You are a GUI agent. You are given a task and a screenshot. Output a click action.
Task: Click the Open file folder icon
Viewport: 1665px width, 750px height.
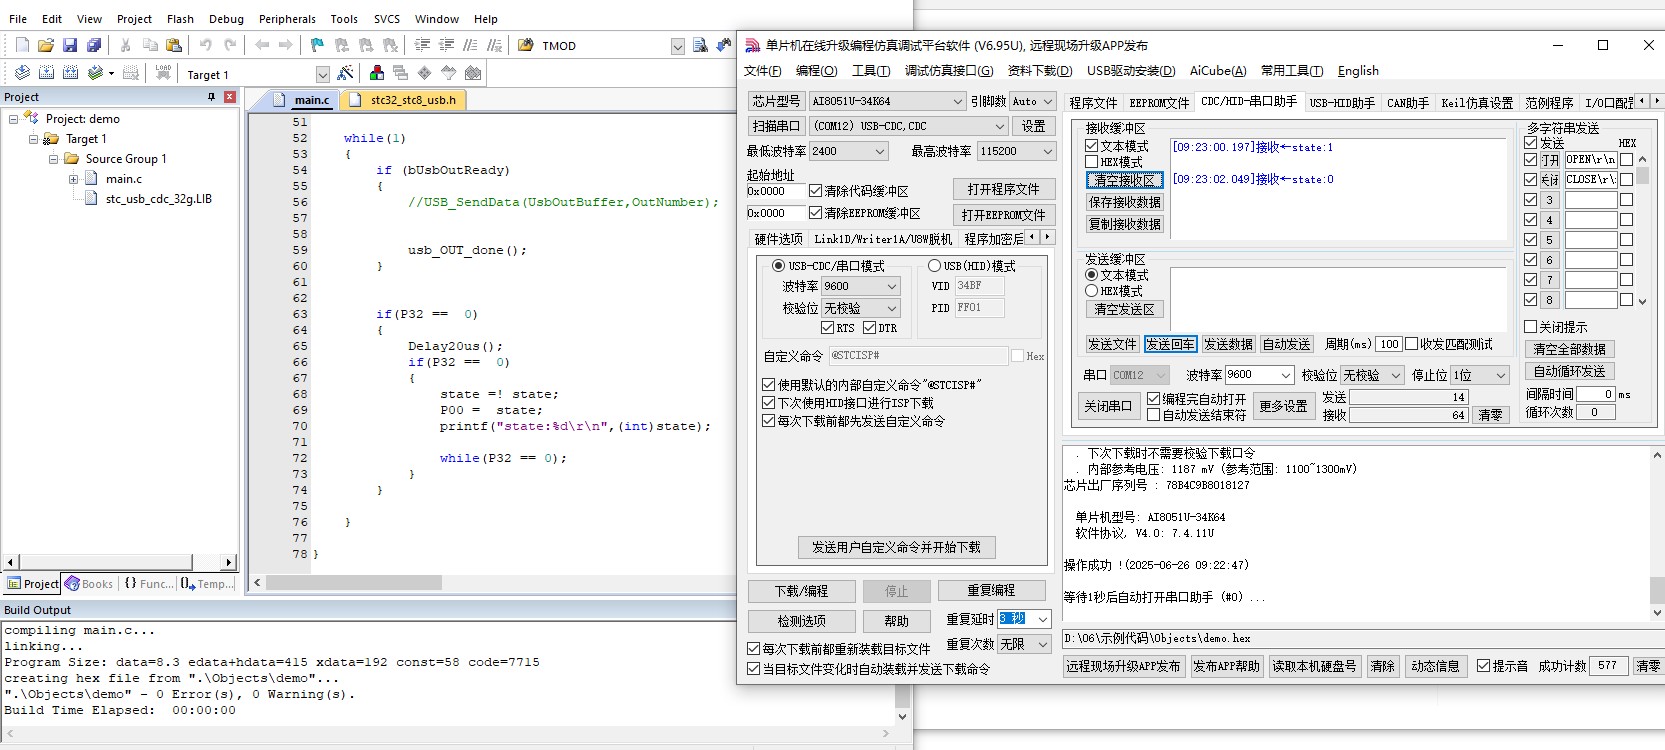[46, 45]
